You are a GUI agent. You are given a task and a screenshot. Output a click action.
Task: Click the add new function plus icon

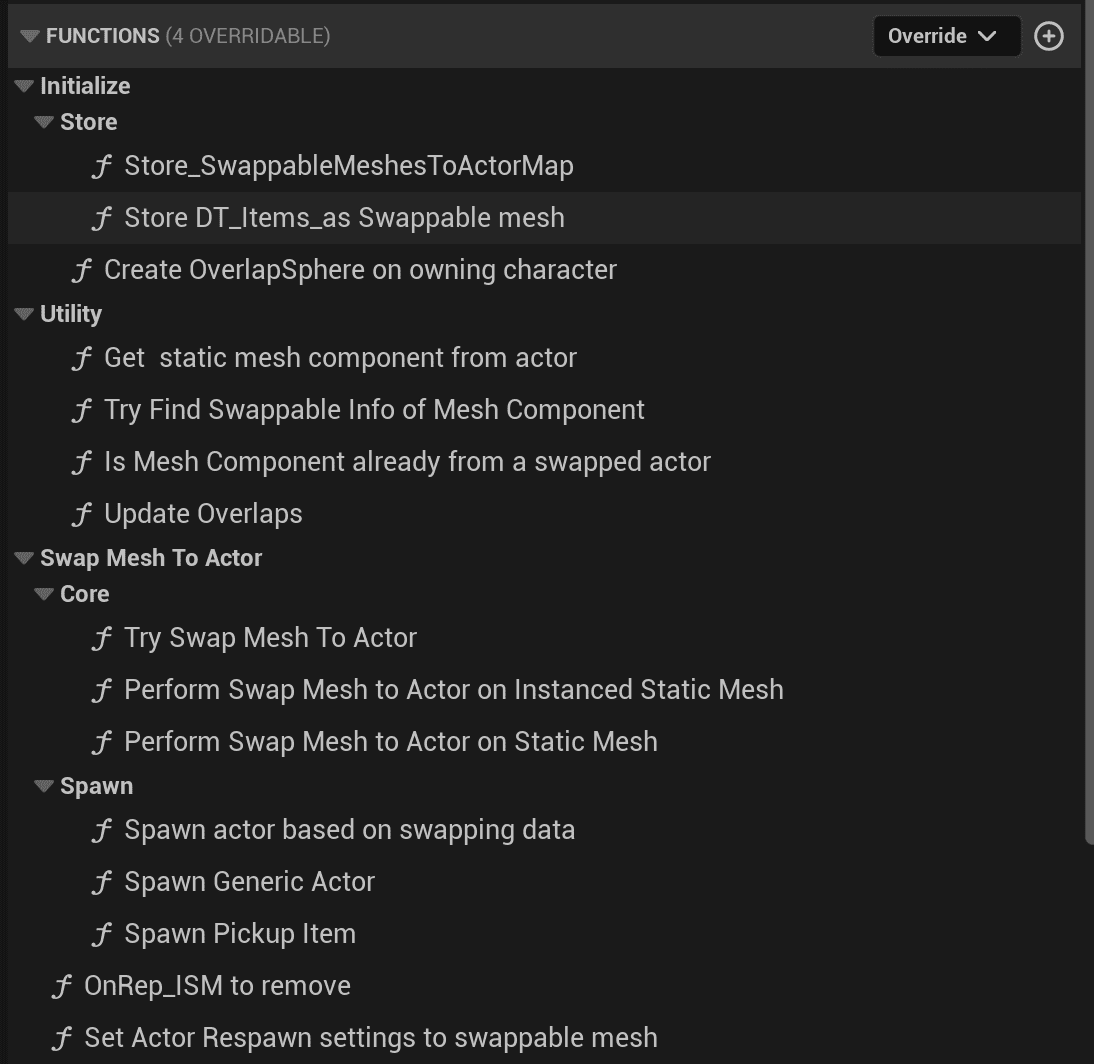click(x=1049, y=36)
